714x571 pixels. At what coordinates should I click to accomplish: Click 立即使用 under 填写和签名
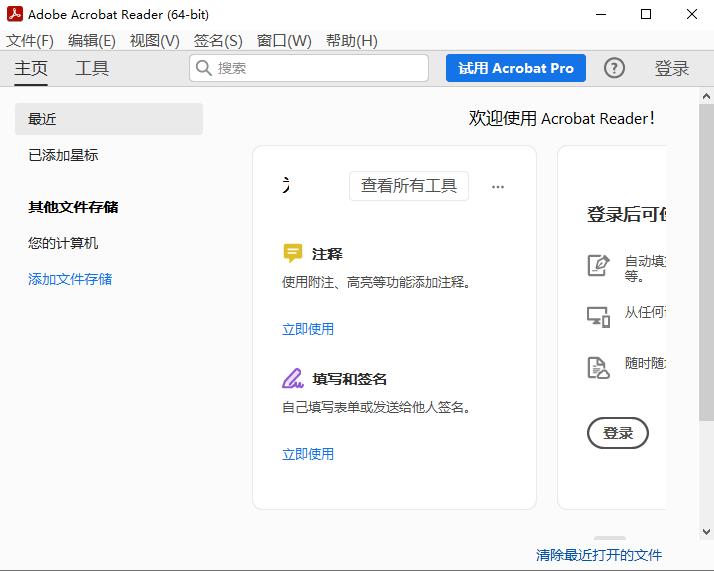(308, 454)
